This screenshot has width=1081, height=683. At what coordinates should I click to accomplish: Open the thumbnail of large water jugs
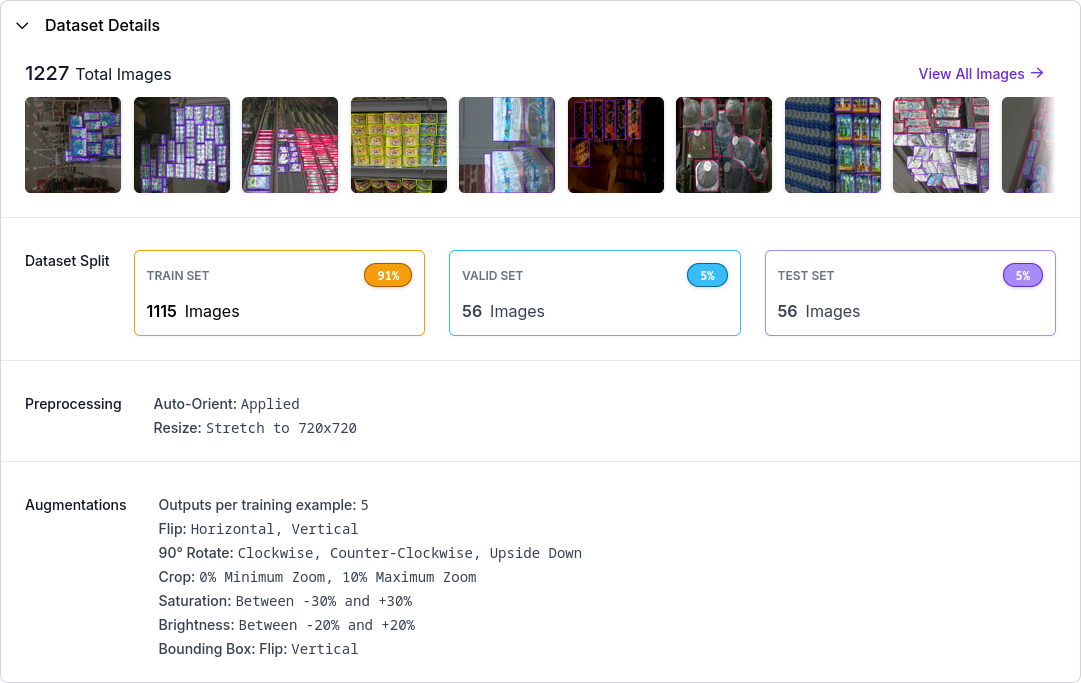pos(724,145)
